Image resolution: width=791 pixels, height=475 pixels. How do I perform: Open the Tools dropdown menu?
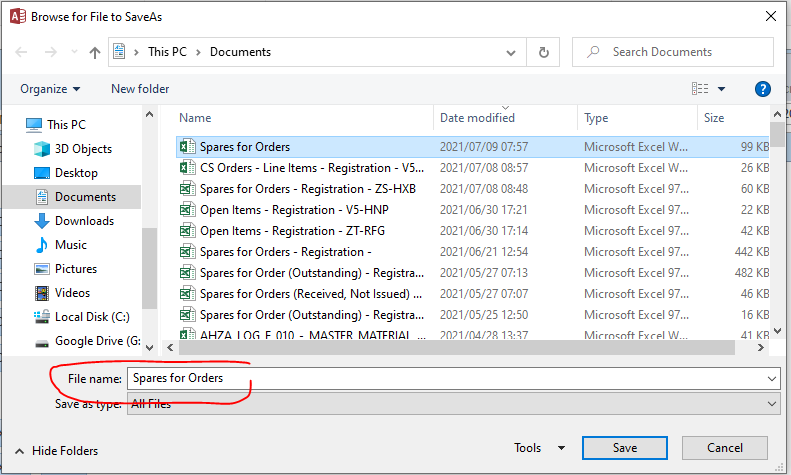539,448
